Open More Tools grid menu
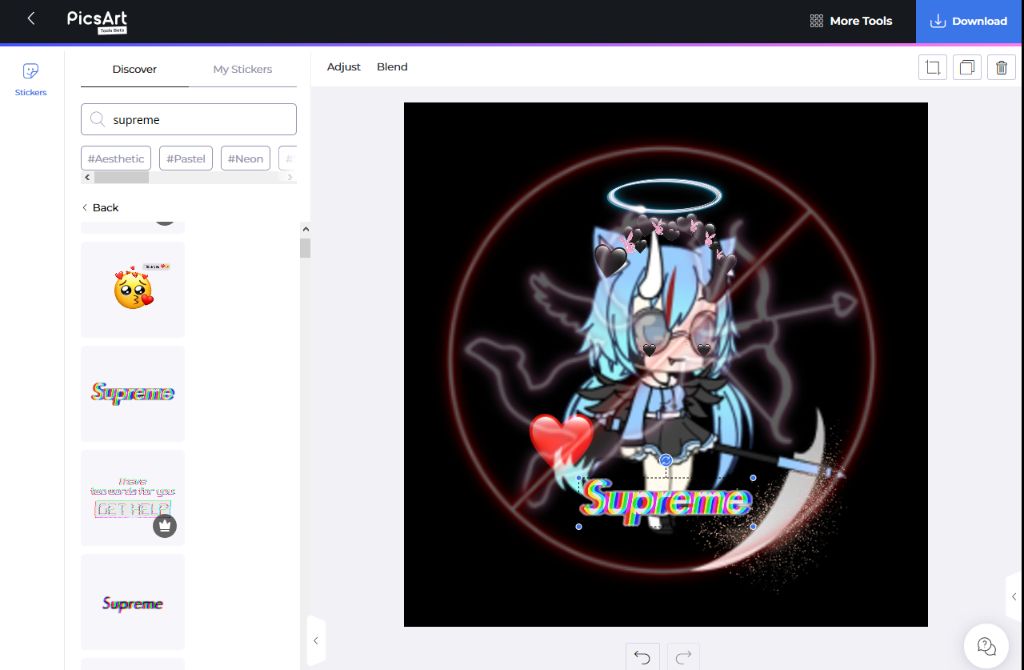The width and height of the screenshot is (1024, 670). [x=850, y=21]
